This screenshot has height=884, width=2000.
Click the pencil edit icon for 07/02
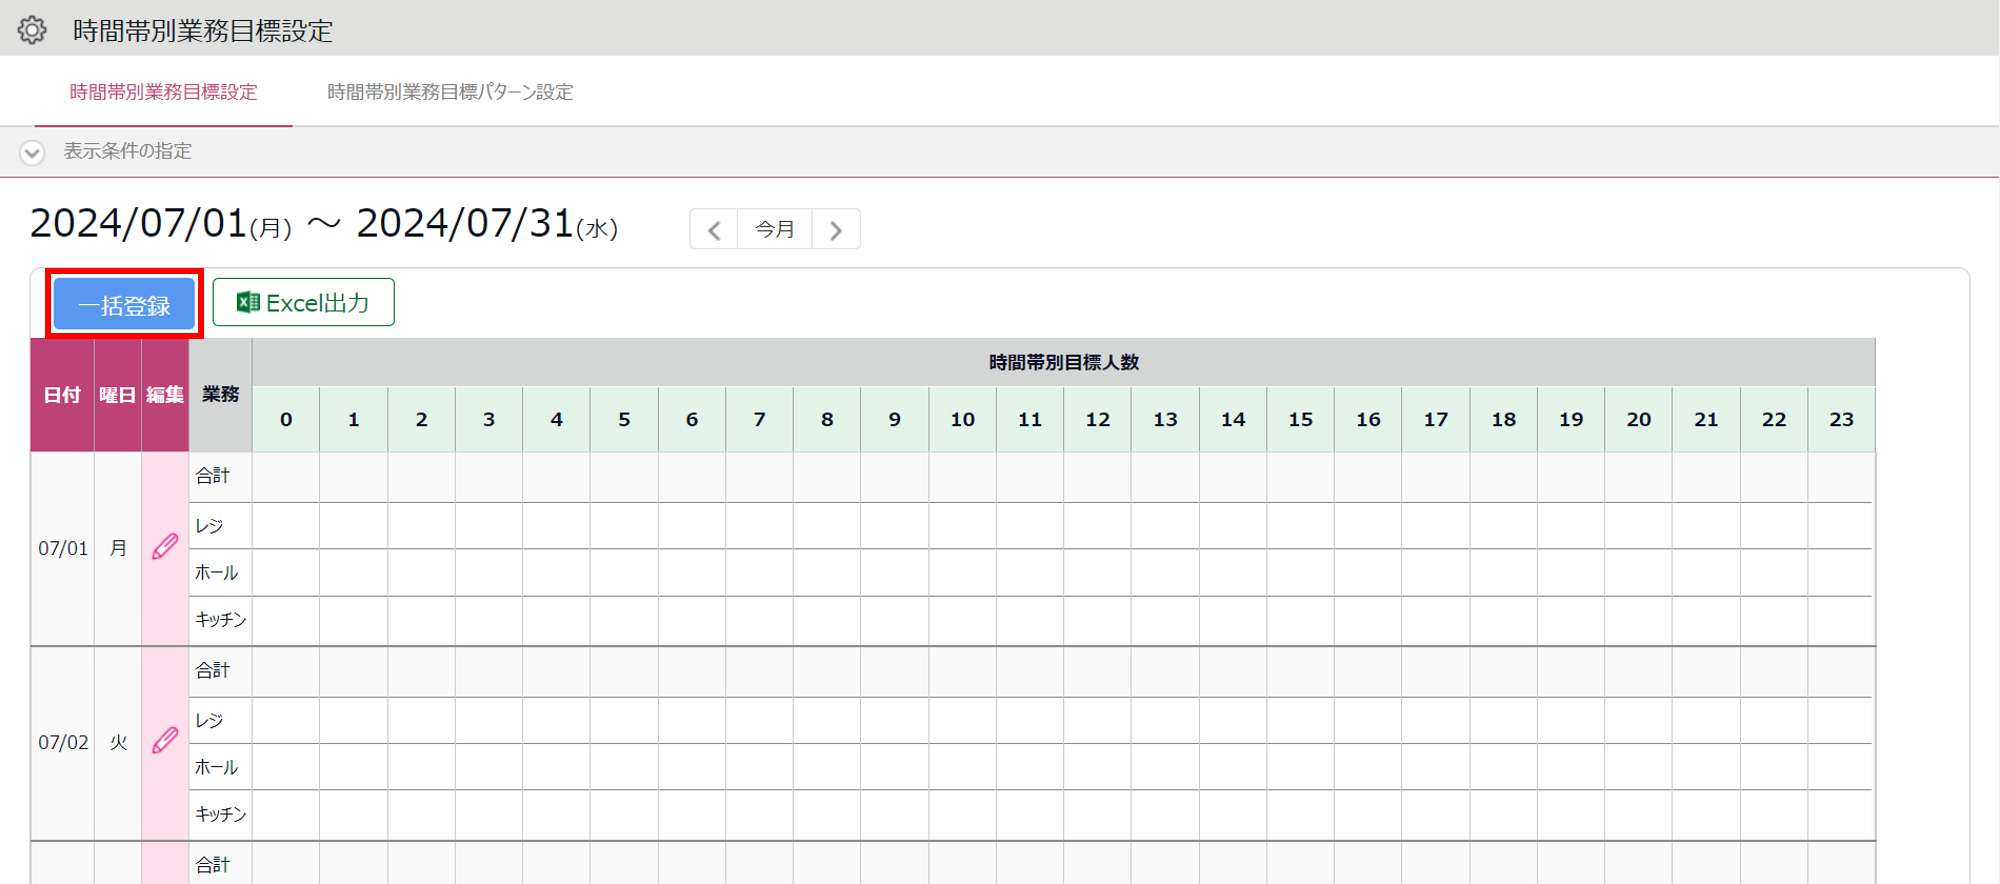click(x=165, y=741)
